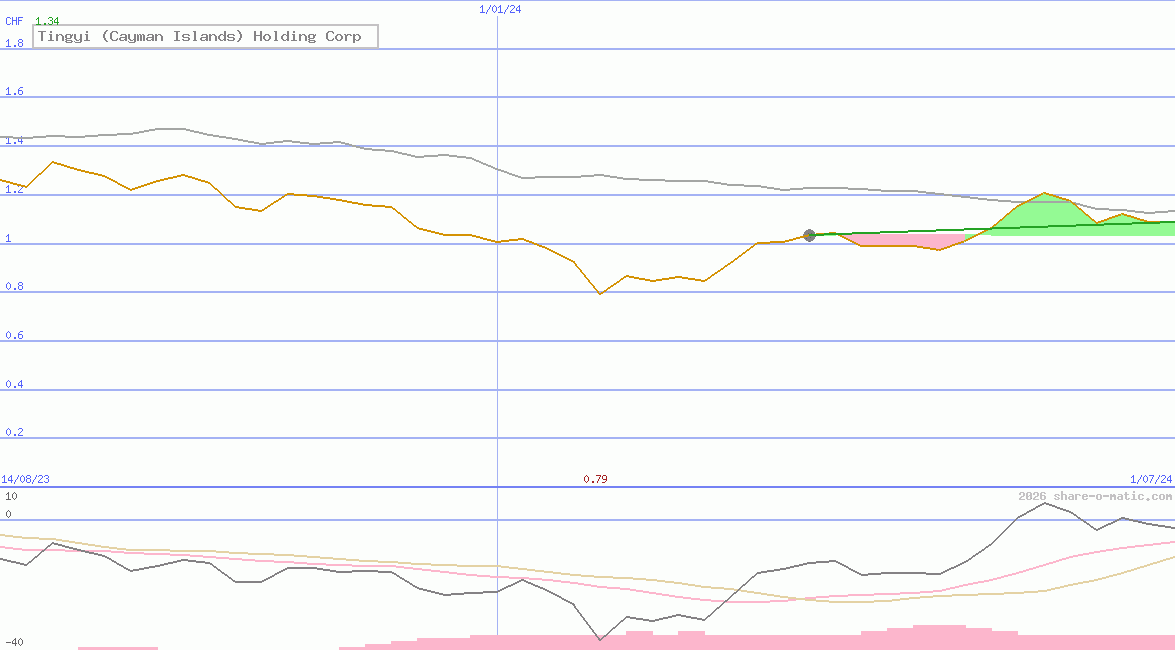Screen dimensions: 1175x650
Task: Click the CHF currency label
Action: (14, 21)
